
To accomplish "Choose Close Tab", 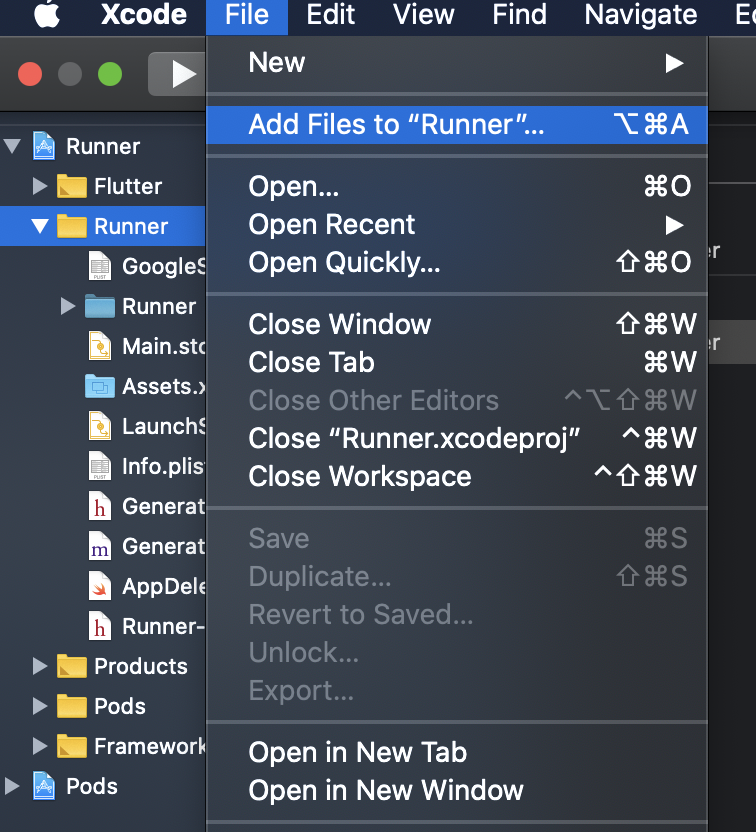I will 457,362.
